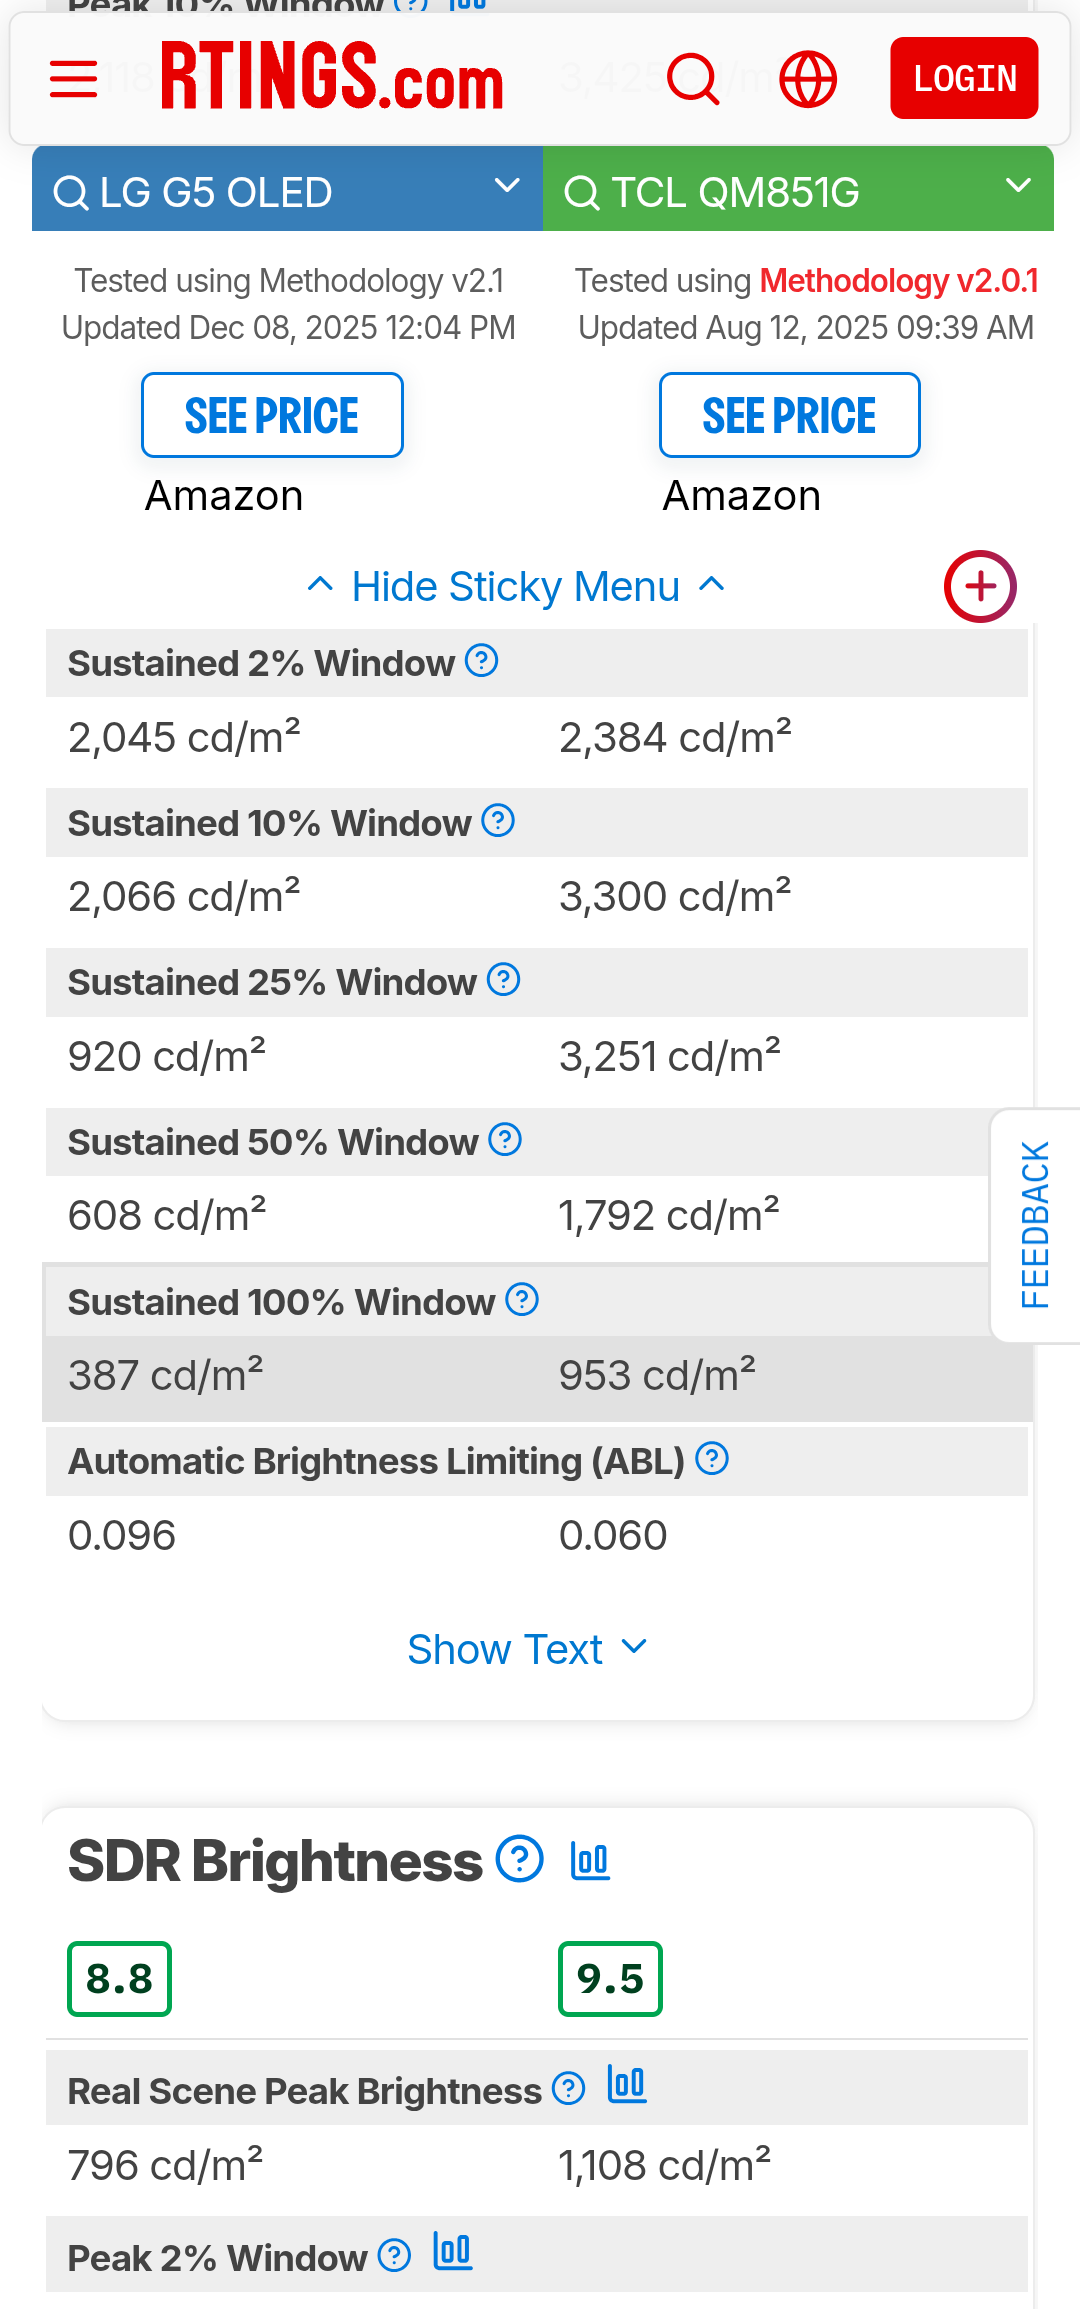Viewport: 1080px width, 2309px height.
Task: Click the search magnifier icon in header
Action: tap(693, 79)
